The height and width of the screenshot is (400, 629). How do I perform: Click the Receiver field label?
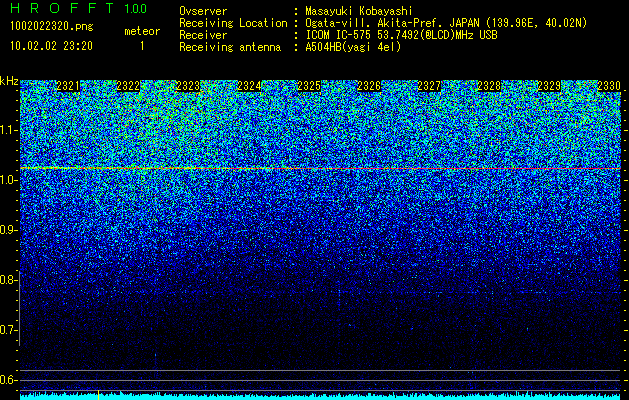pyautogui.click(x=203, y=35)
